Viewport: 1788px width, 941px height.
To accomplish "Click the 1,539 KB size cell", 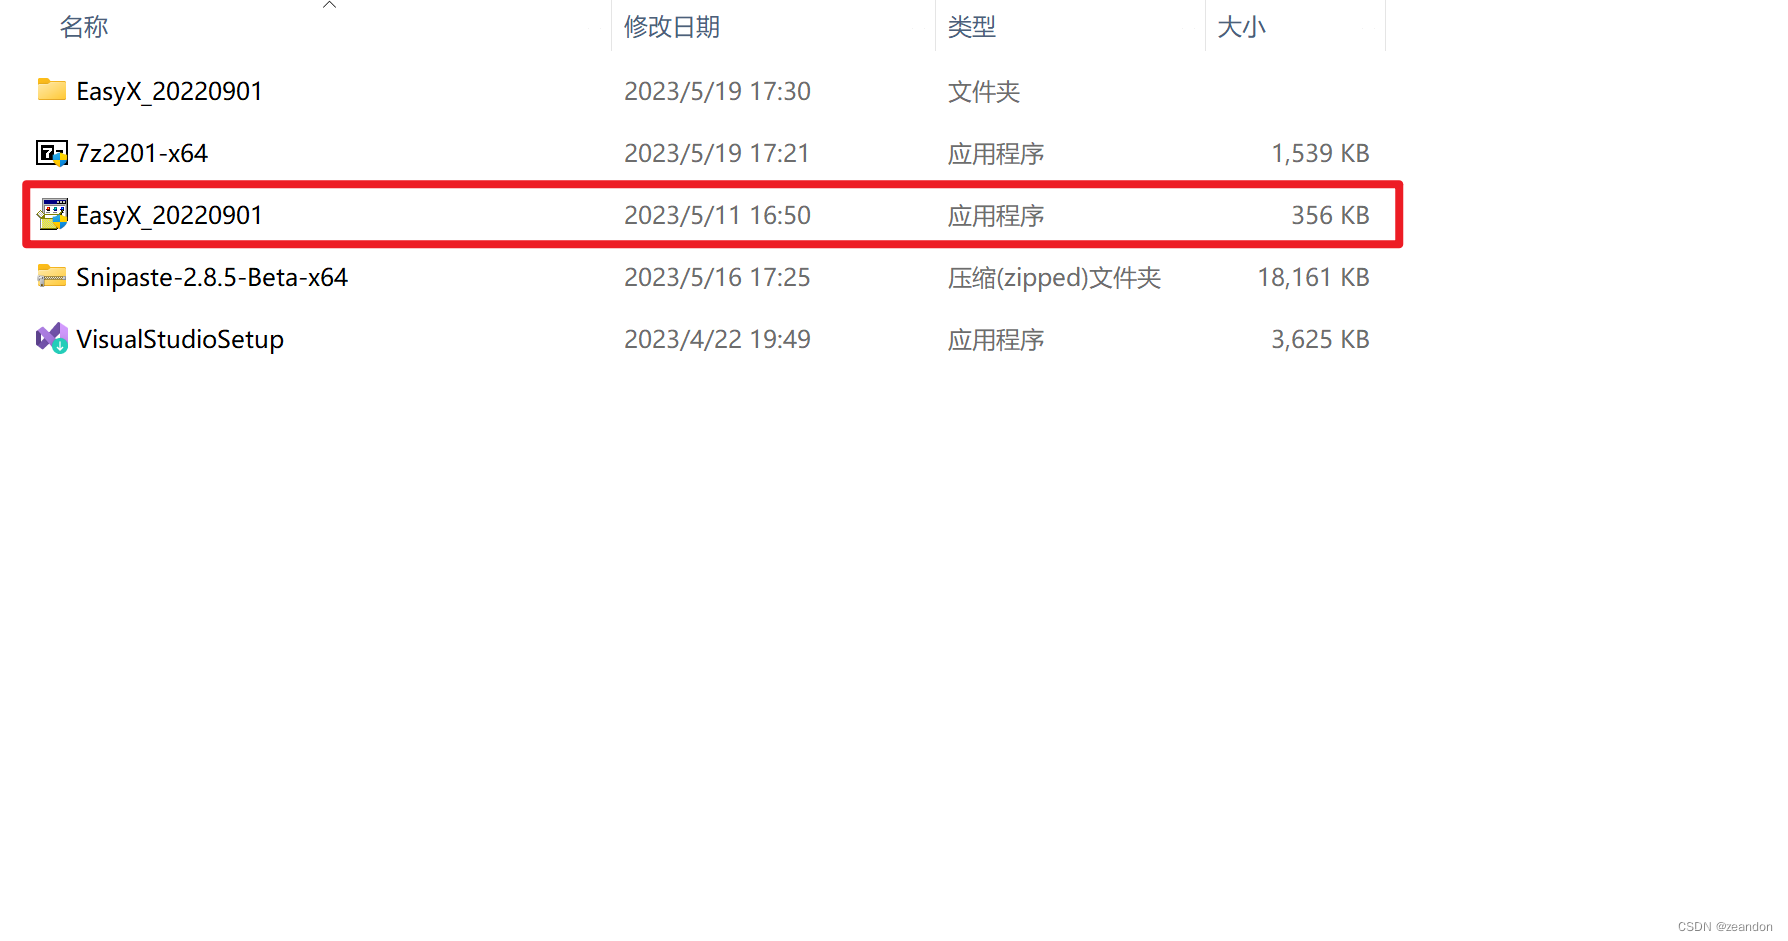I will pos(1320,153).
